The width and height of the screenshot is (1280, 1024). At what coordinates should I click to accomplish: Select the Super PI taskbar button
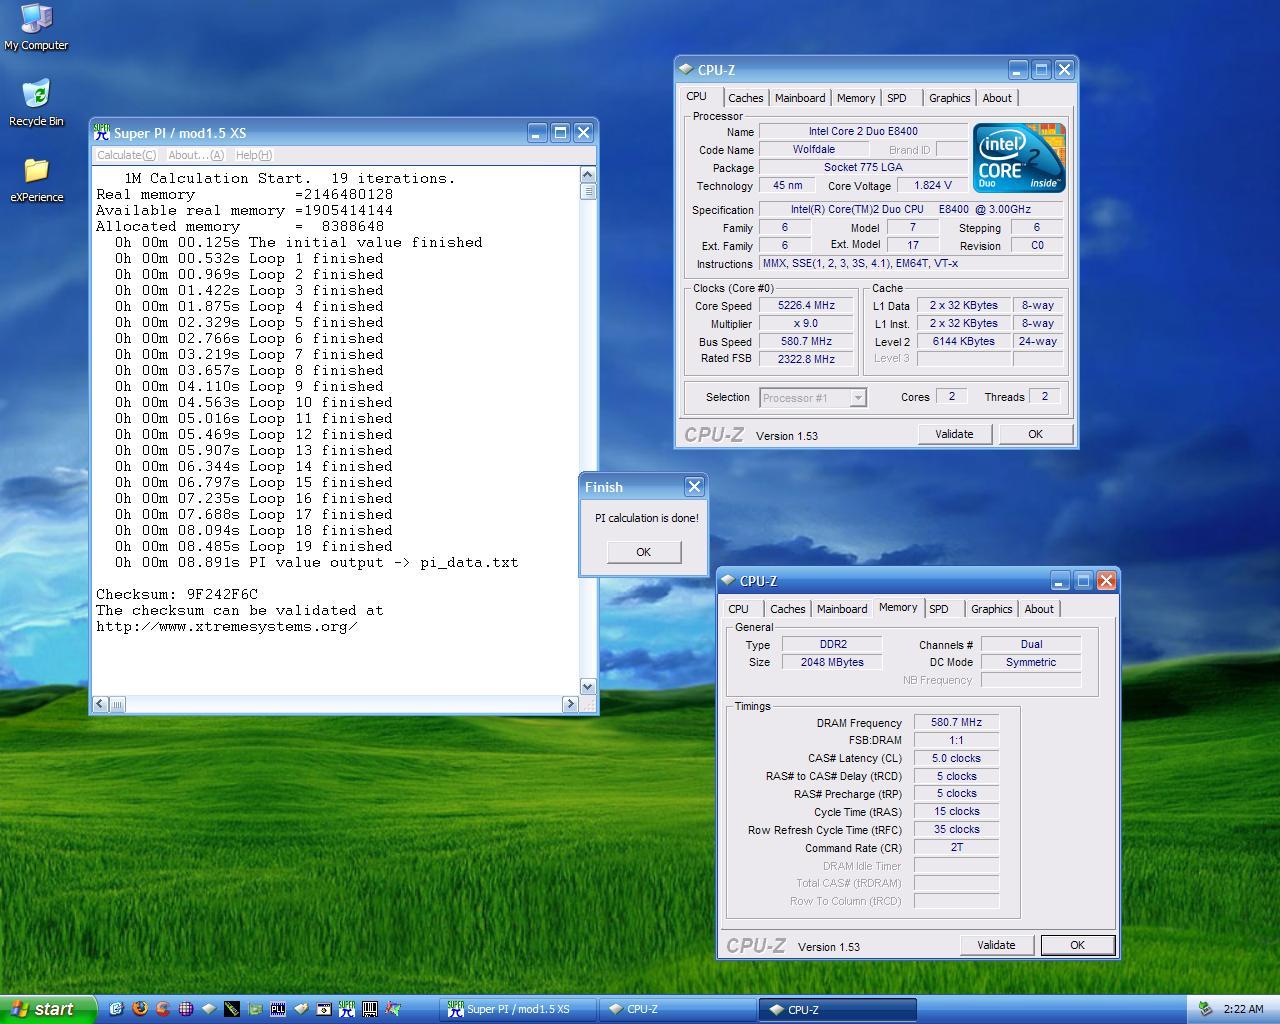point(518,1009)
